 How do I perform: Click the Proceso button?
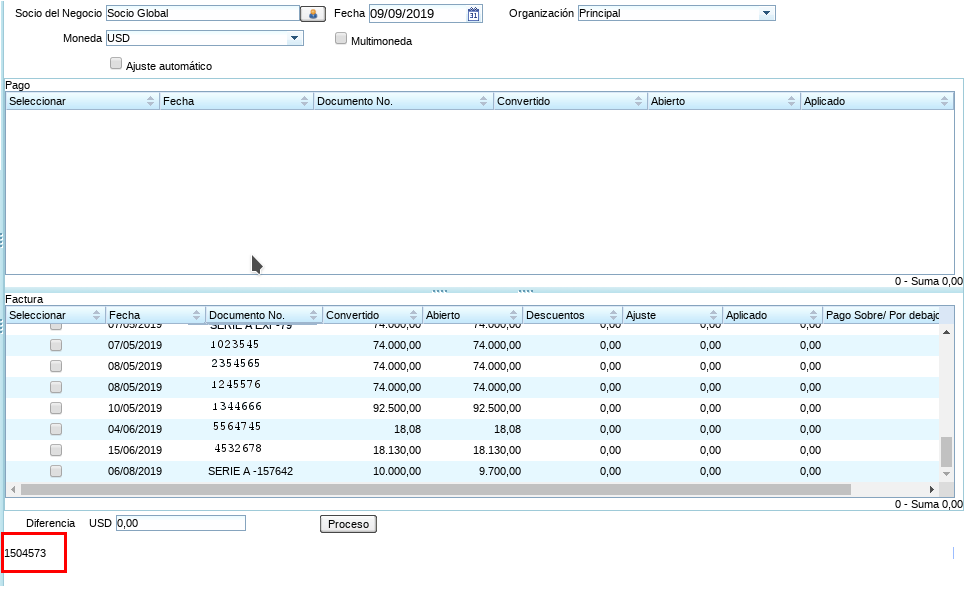tap(348, 524)
